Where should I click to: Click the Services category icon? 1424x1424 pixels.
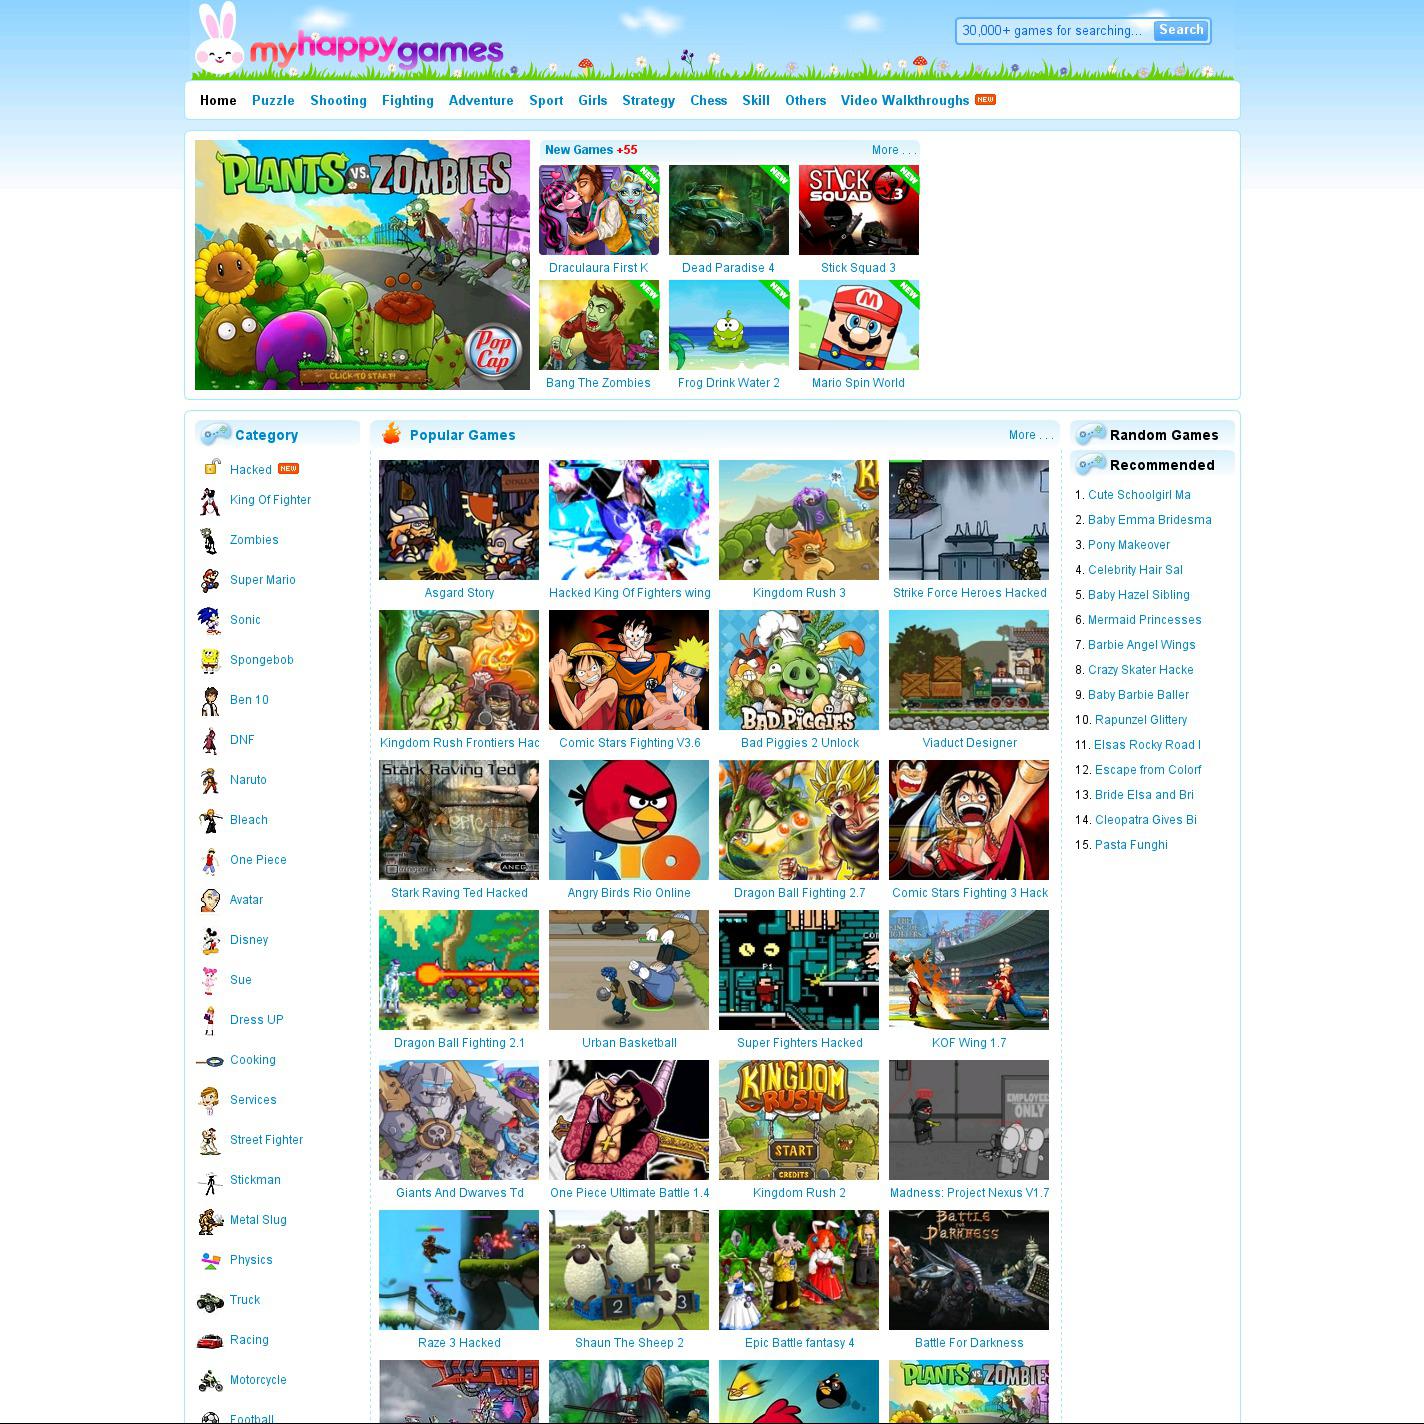coord(209,1100)
